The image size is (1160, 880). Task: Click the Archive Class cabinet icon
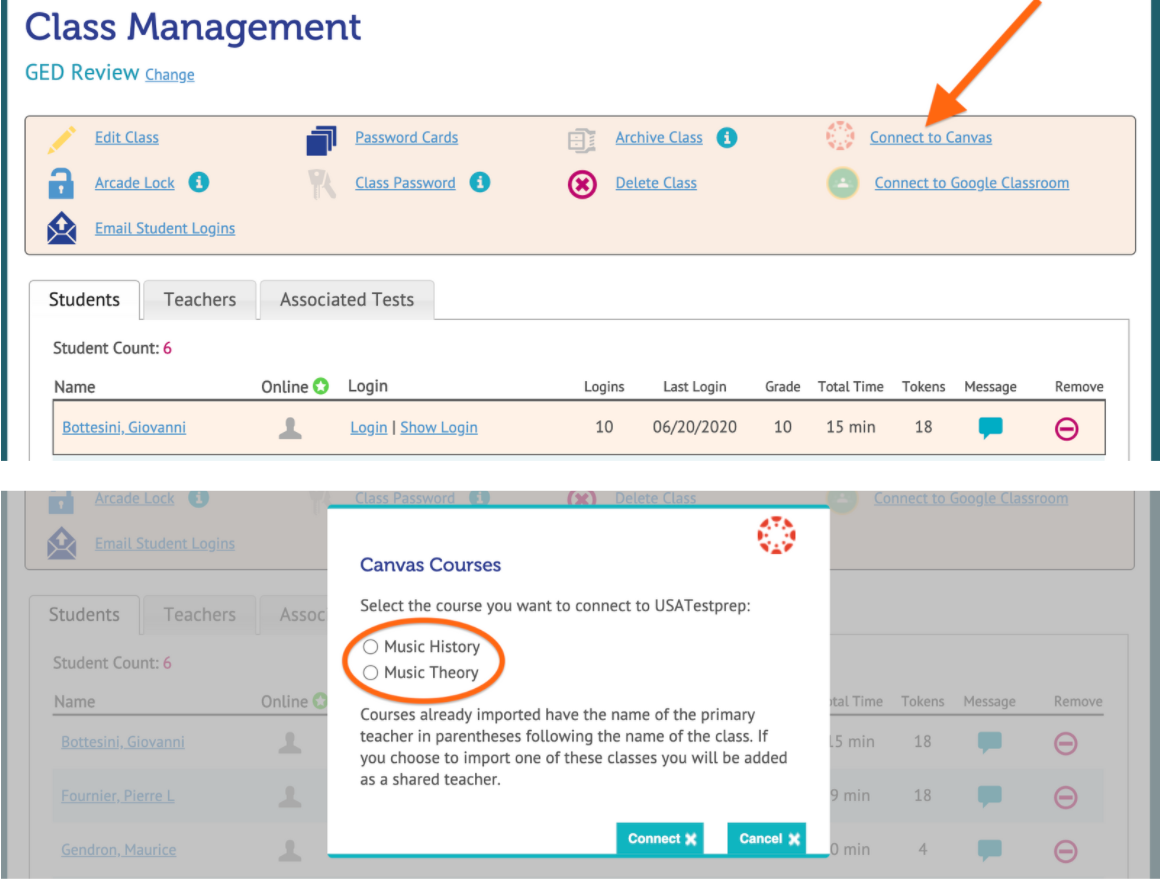coord(582,139)
